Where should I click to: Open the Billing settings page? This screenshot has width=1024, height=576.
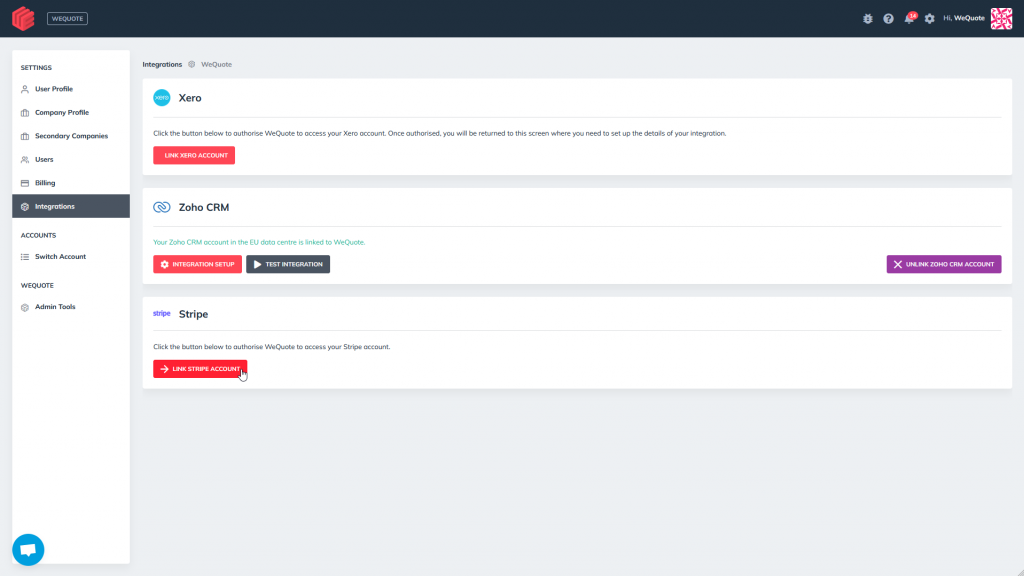45,183
